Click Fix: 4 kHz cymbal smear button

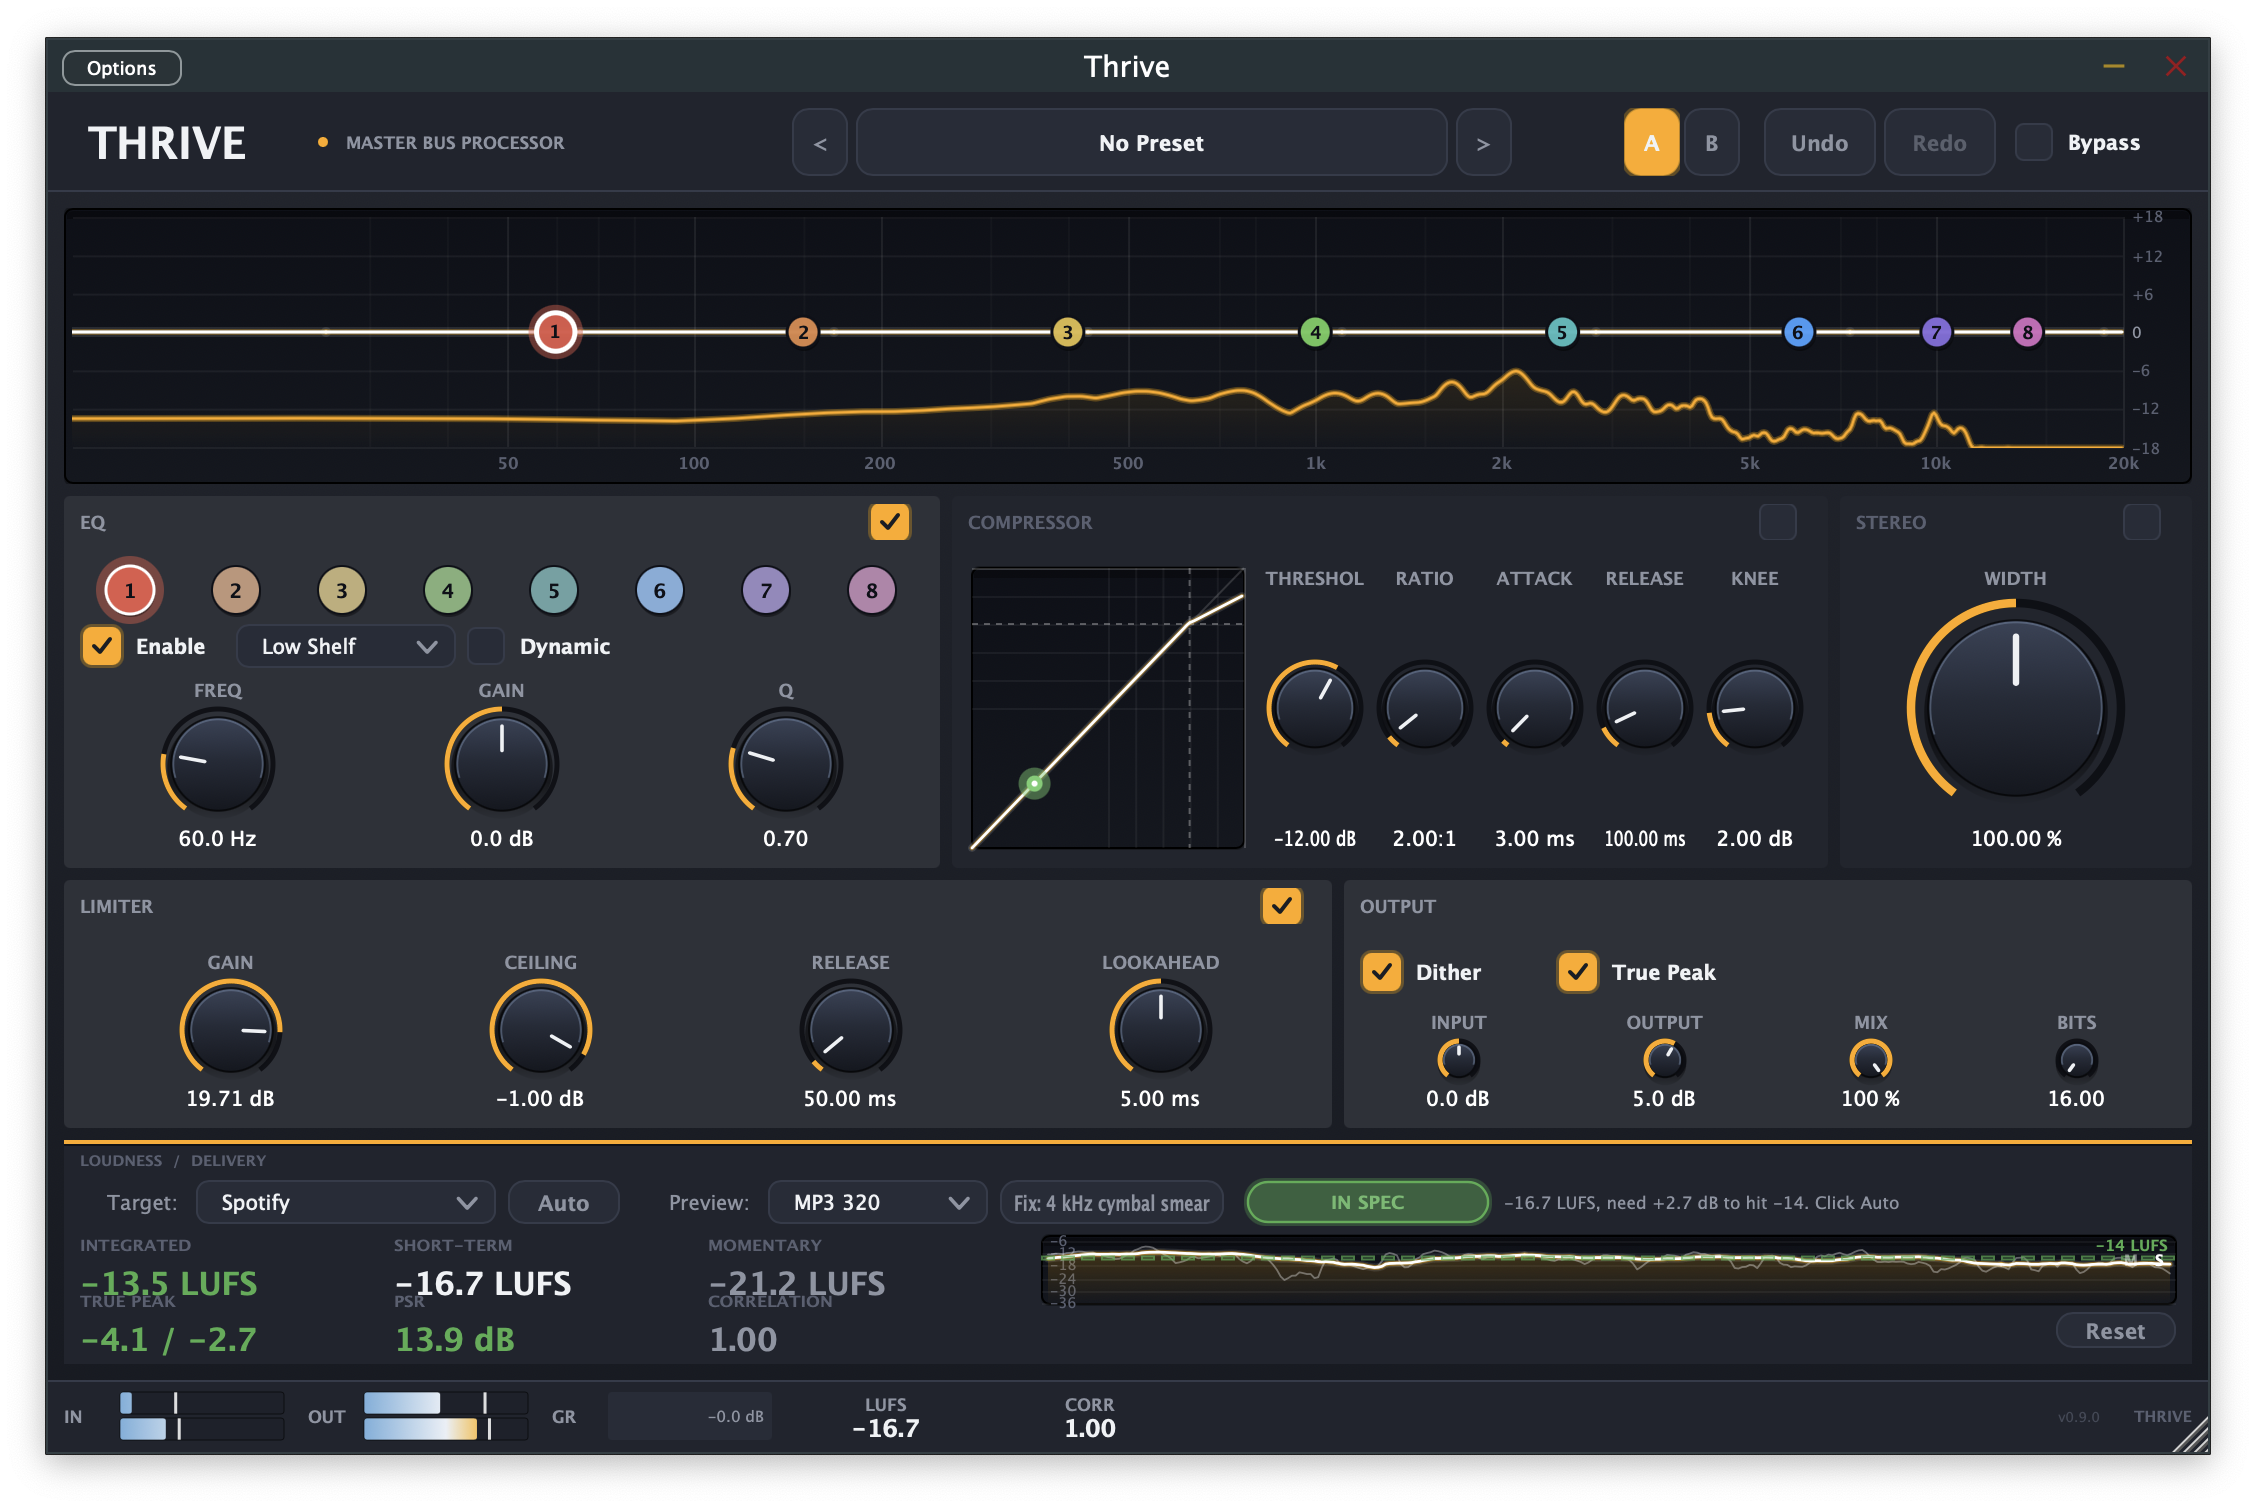pyautogui.click(x=1112, y=1202)
